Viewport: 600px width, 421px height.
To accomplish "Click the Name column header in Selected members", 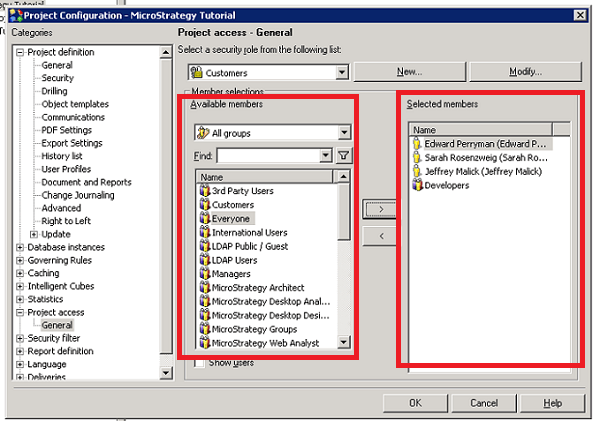I will click(x=481, y=130).
